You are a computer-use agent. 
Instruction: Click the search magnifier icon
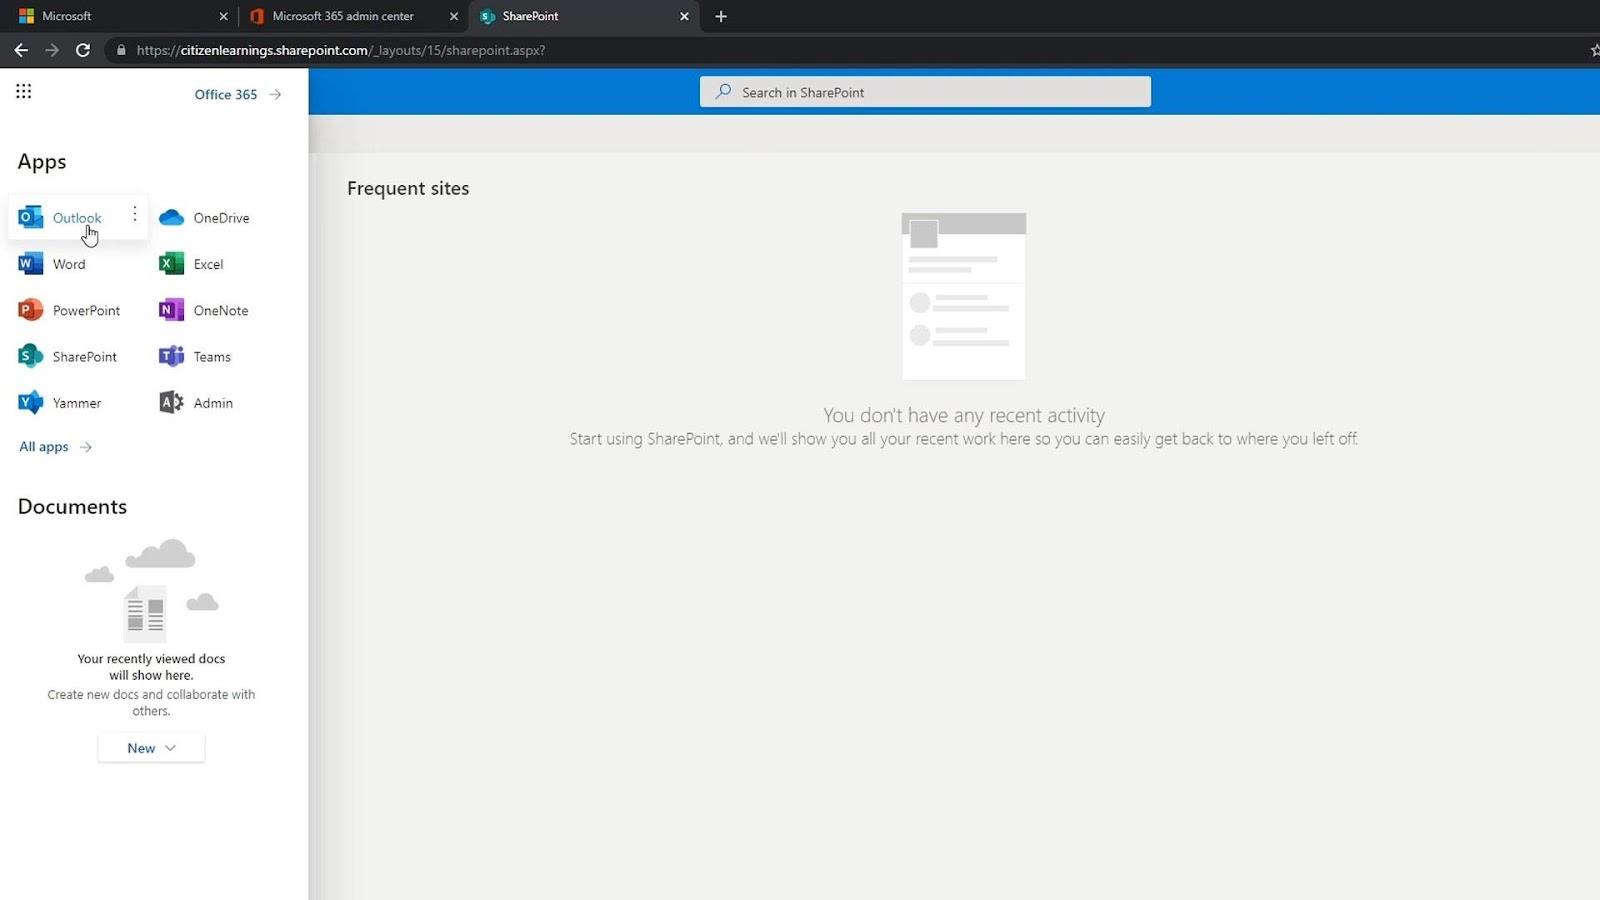723,92
